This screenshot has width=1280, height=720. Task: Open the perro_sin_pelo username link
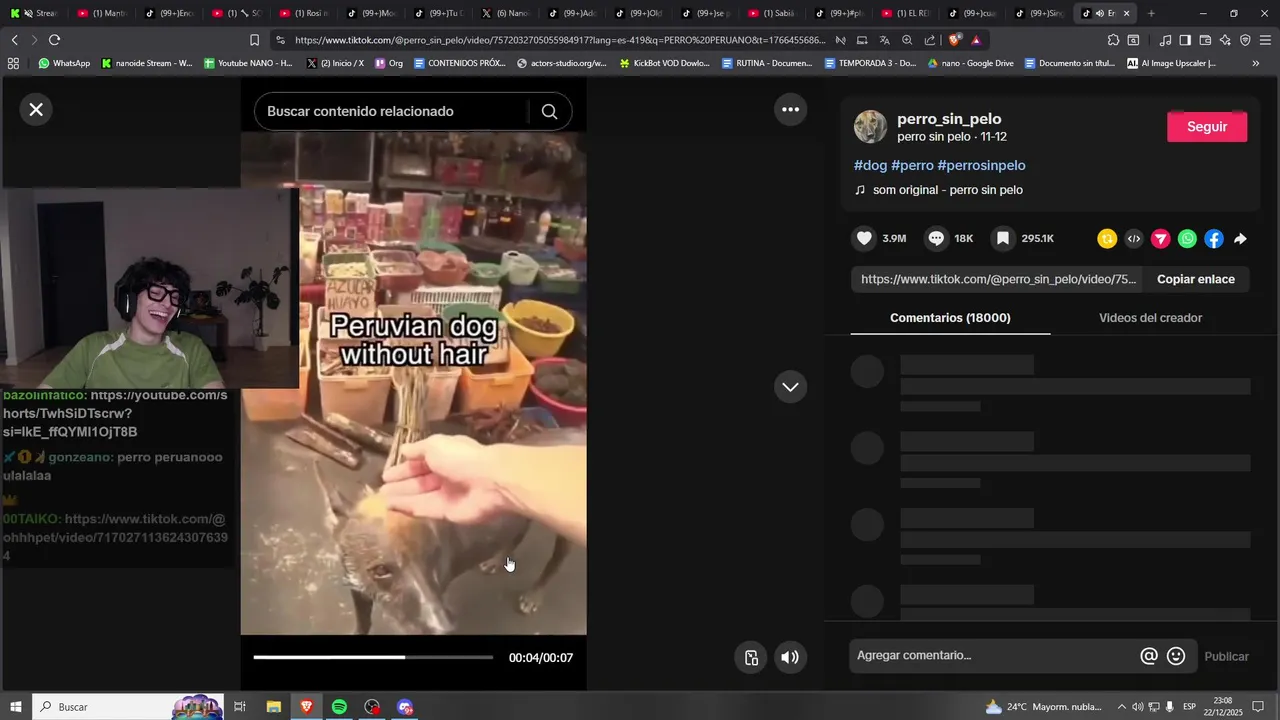pos(949,119)
